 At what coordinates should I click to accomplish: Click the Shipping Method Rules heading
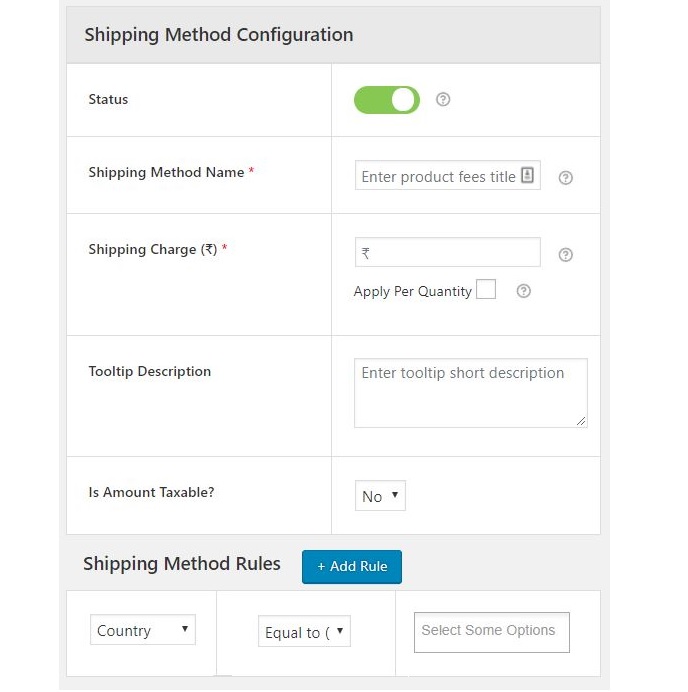182,564
